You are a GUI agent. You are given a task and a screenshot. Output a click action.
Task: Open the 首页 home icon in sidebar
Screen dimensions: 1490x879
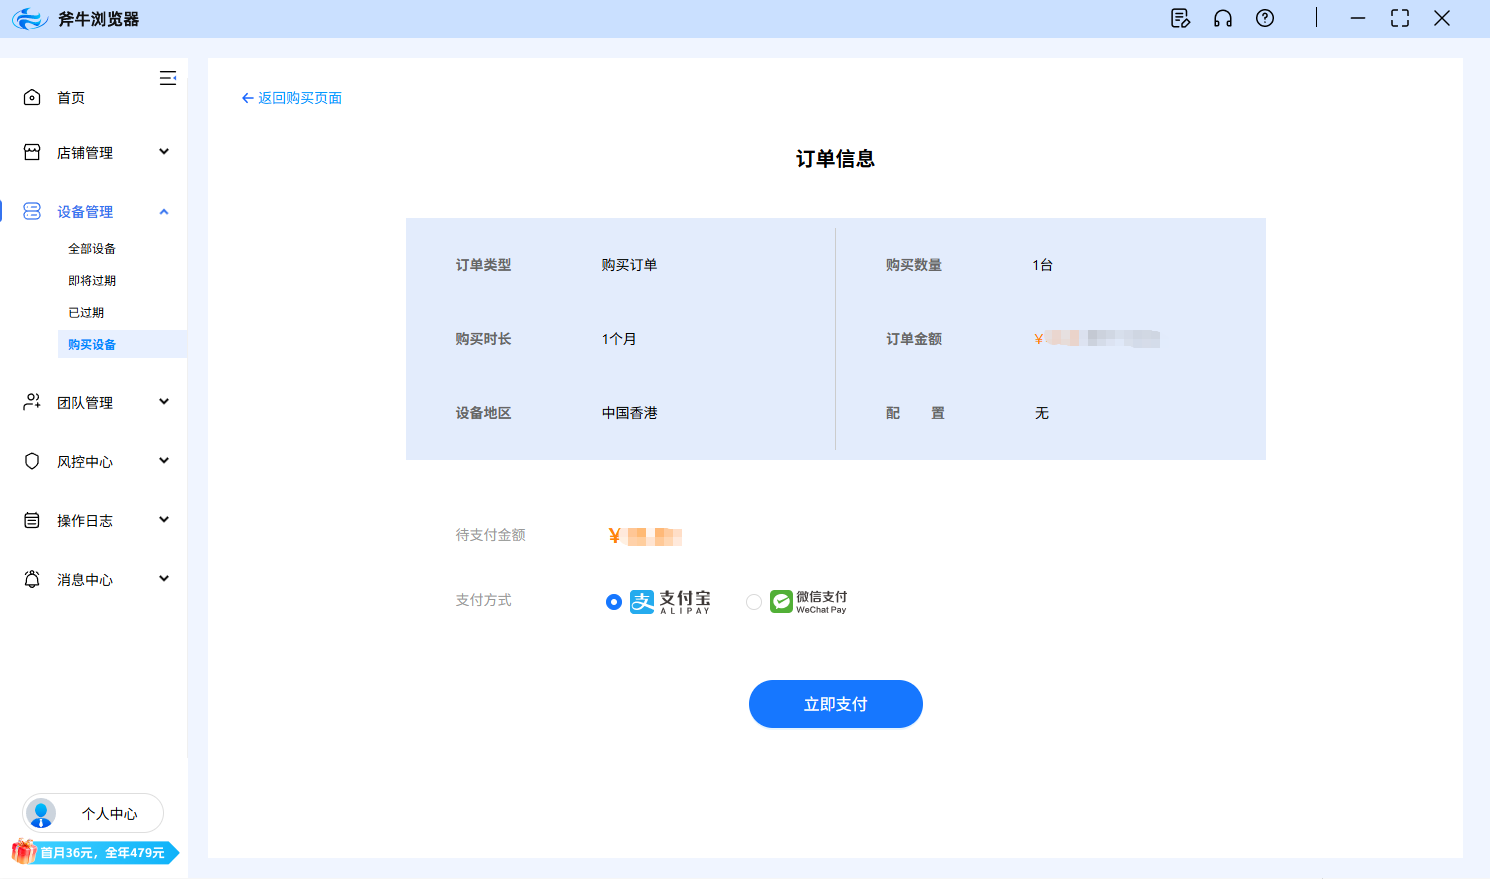(31, 97)
